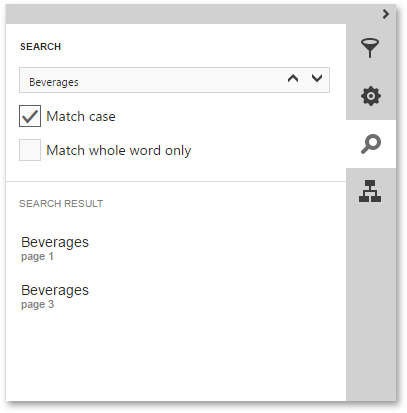
Task: Open the filter parameters panel funnel icon
Action: (370, 48)
